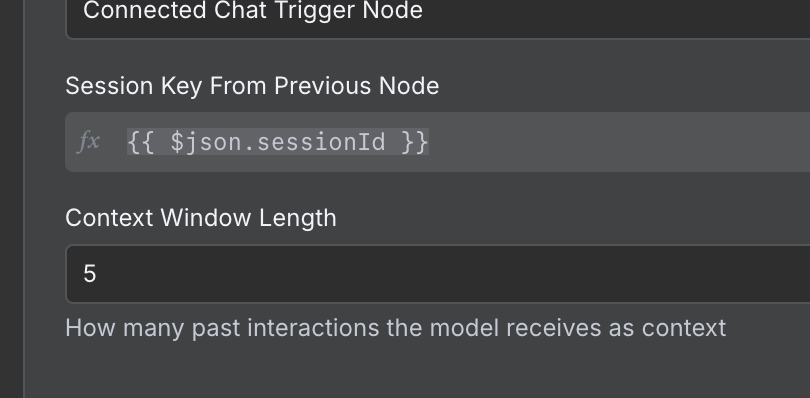Click the past interactions help text
Screen dimensions: 810x398
396,328
